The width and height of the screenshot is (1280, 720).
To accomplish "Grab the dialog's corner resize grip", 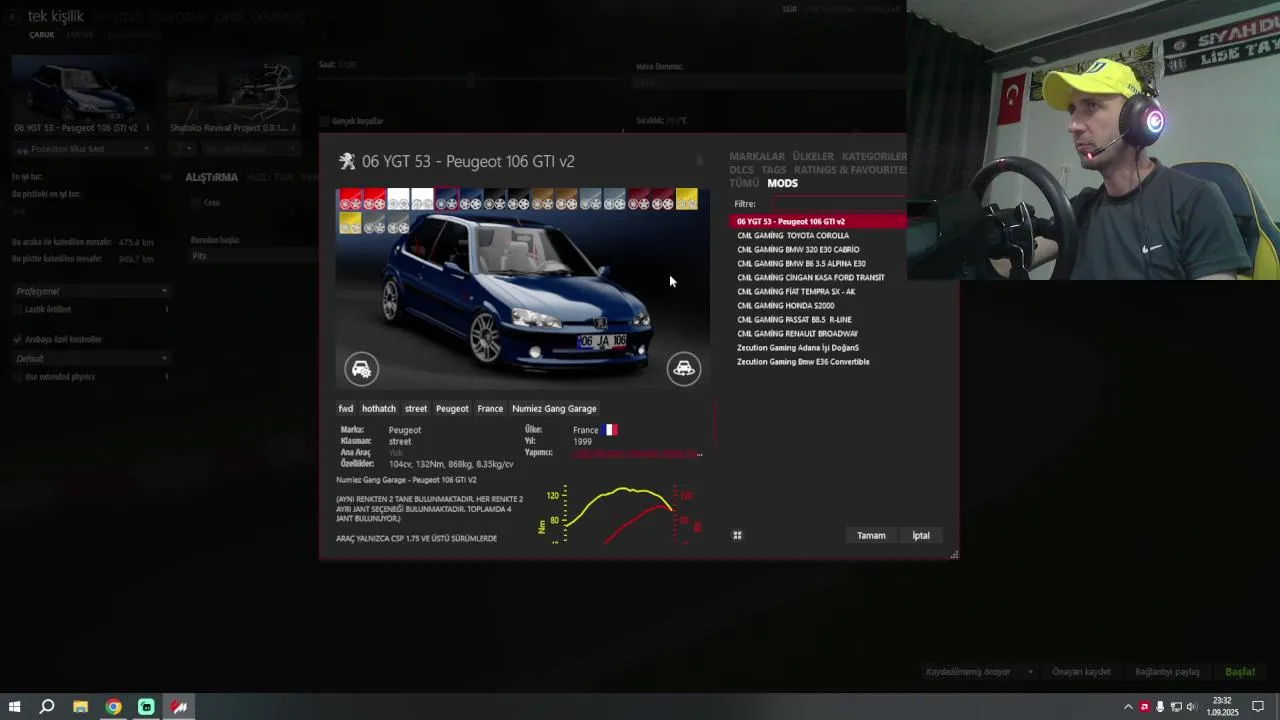I will (x=954, y=554).
